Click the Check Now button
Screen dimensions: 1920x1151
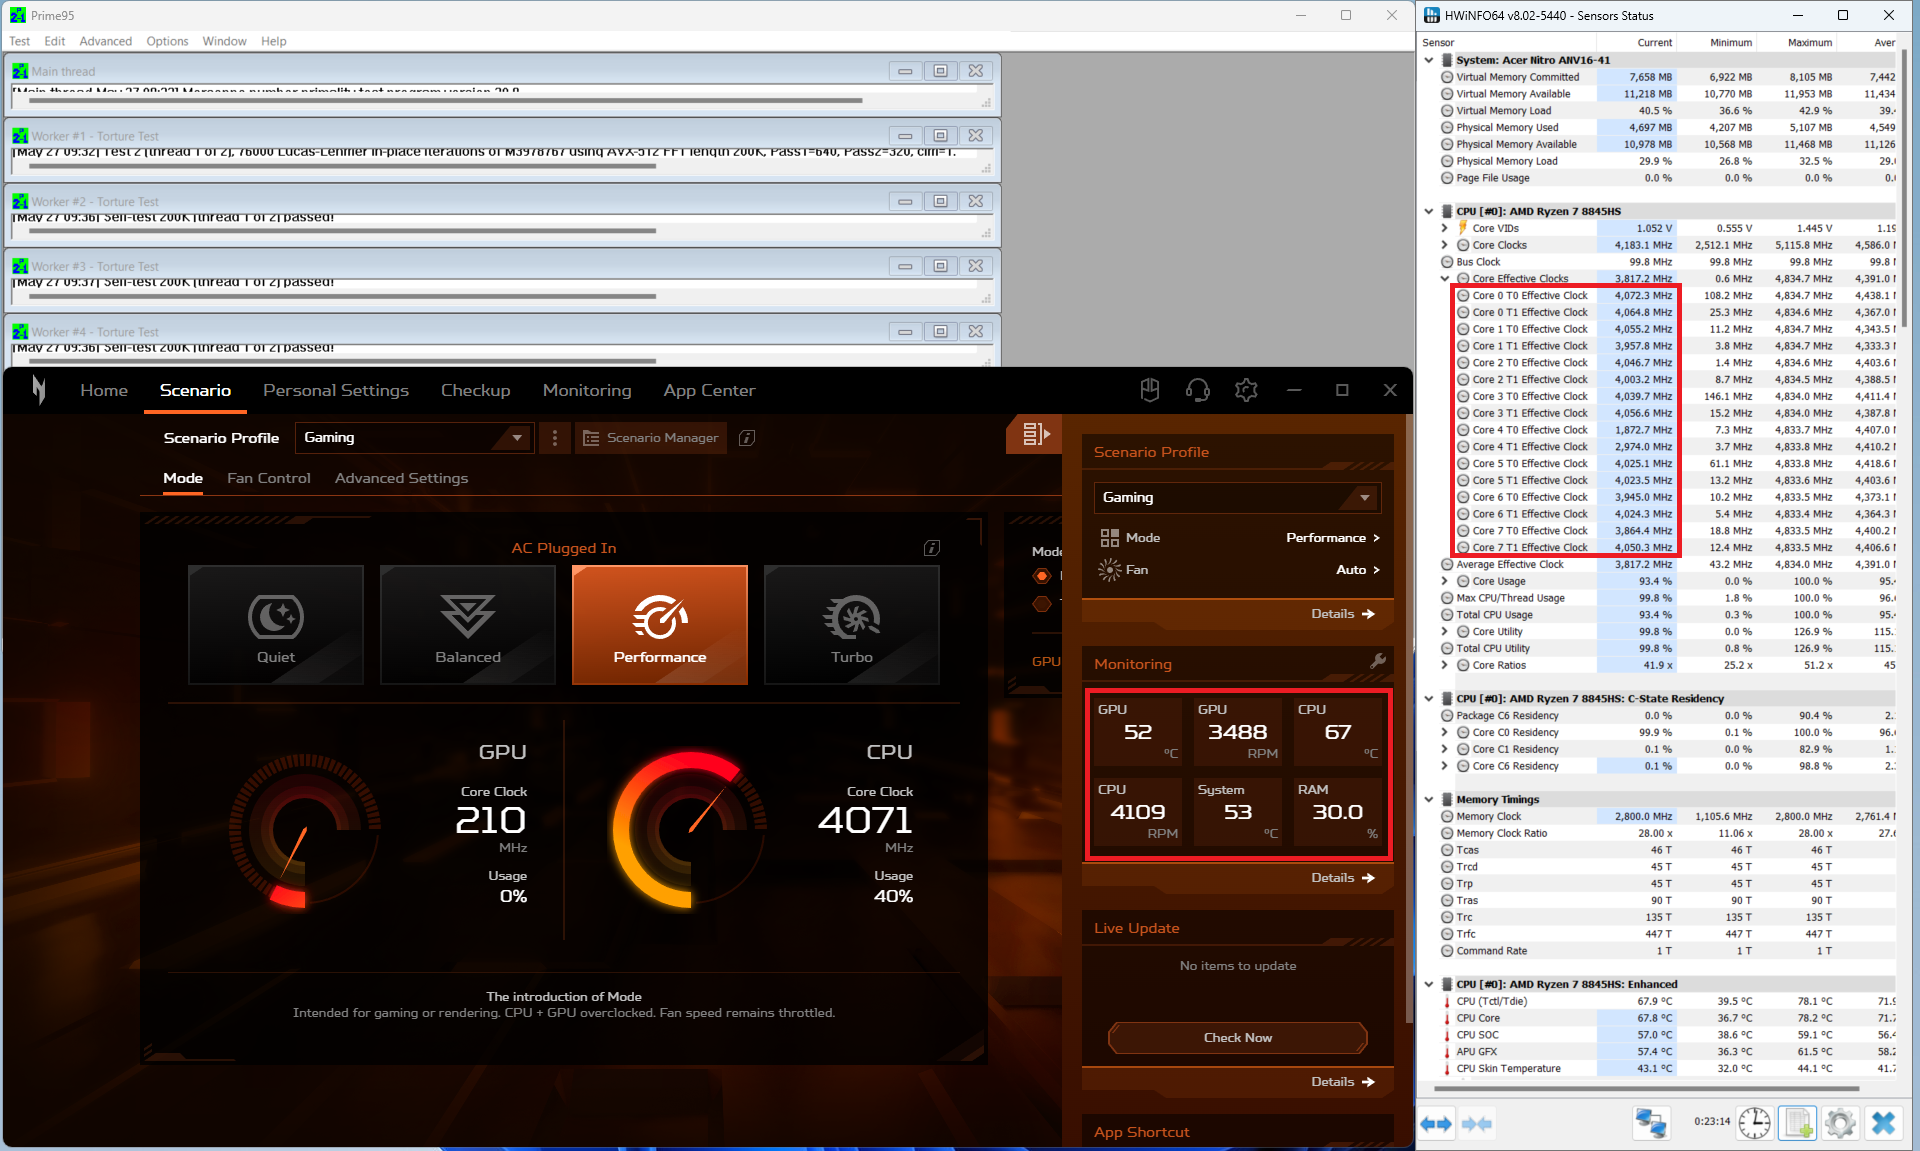[1238, 1038]
